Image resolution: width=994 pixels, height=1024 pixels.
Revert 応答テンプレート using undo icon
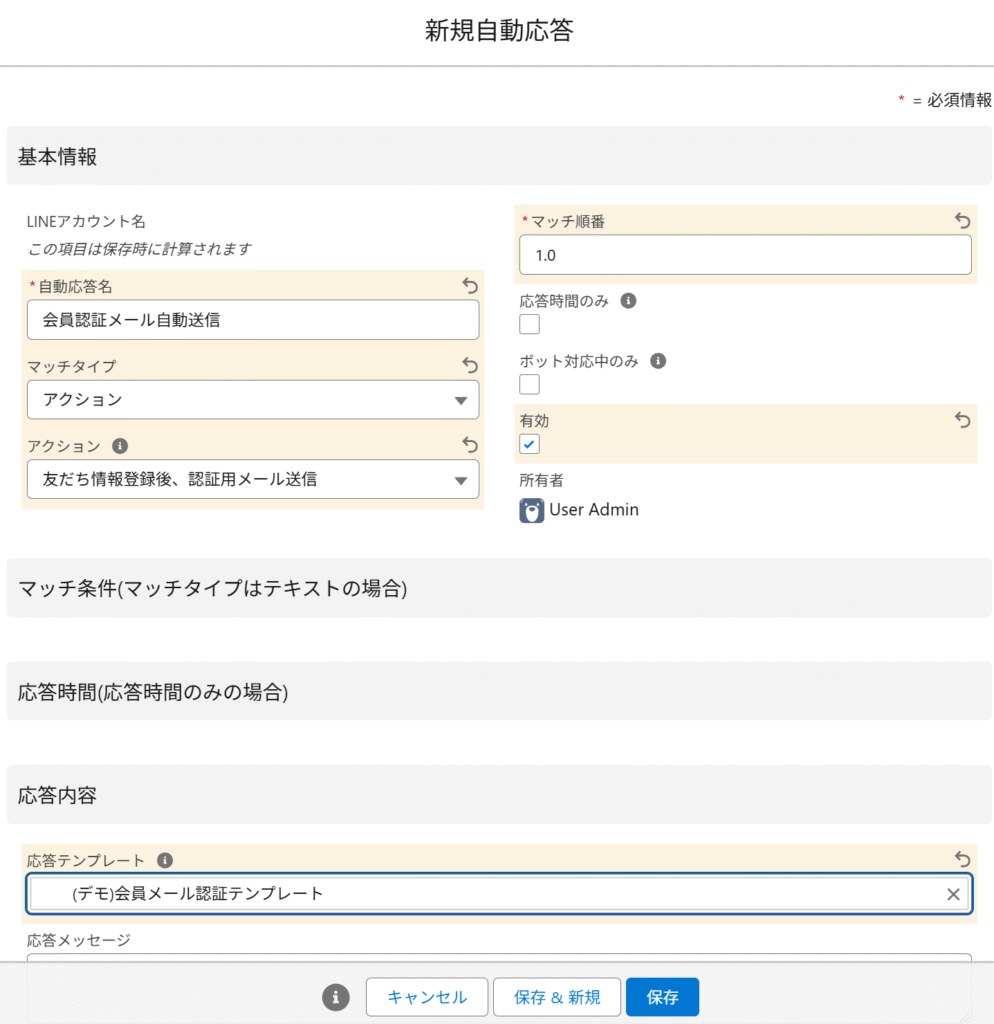tap(962, 859)
